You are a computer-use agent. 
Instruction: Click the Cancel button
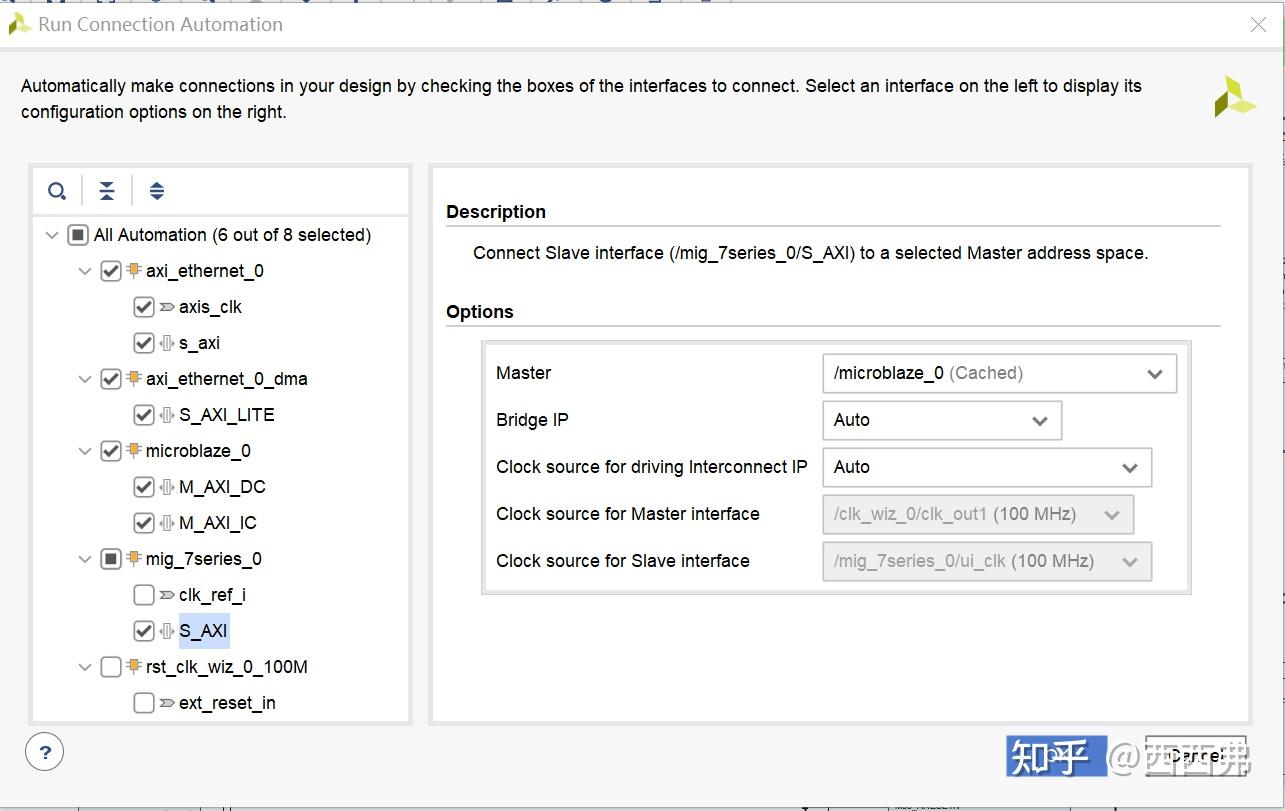pos(1196,756)
